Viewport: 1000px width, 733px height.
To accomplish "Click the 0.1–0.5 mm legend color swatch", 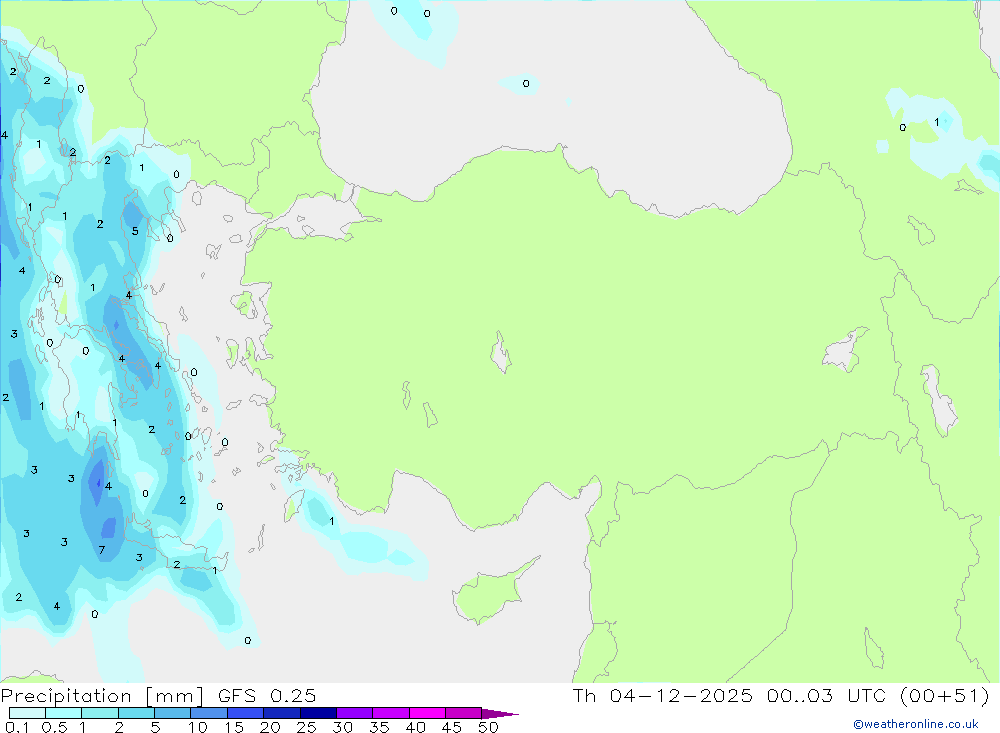I will 27,713.
